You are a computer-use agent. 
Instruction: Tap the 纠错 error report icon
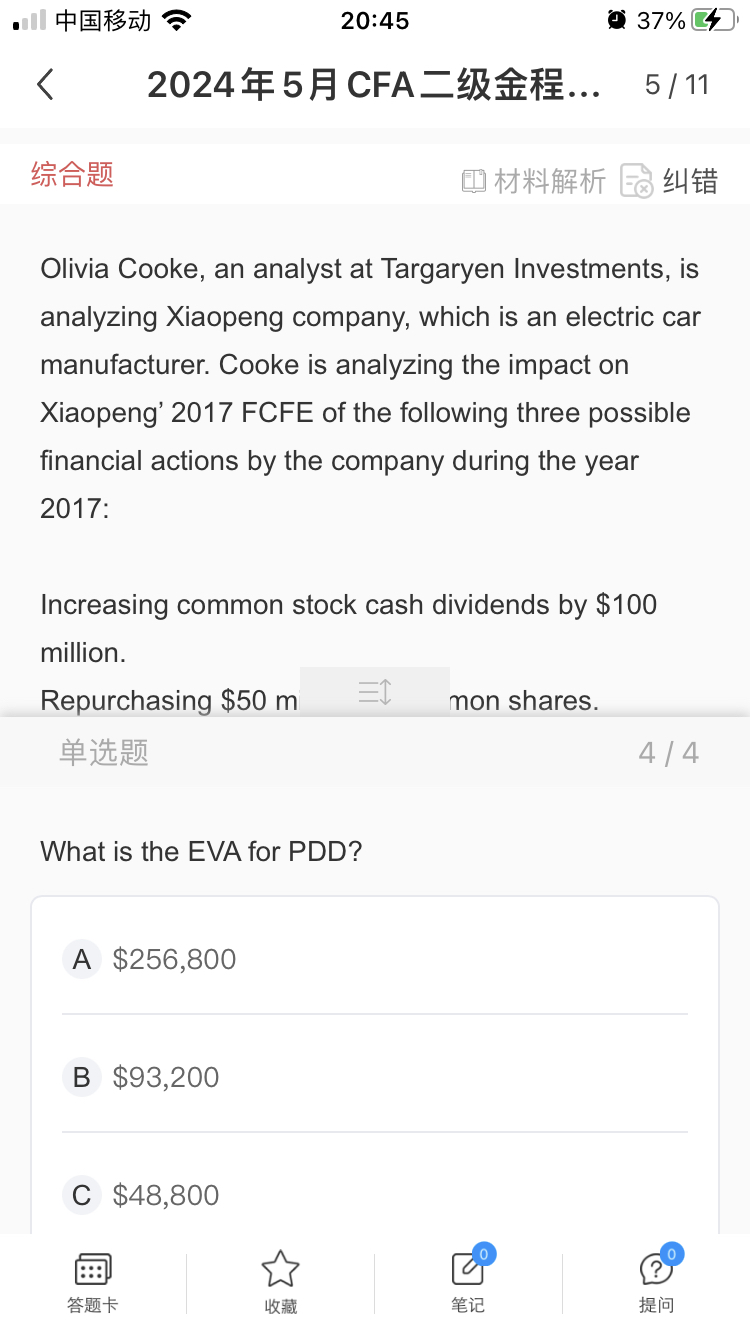pos(636,181)
